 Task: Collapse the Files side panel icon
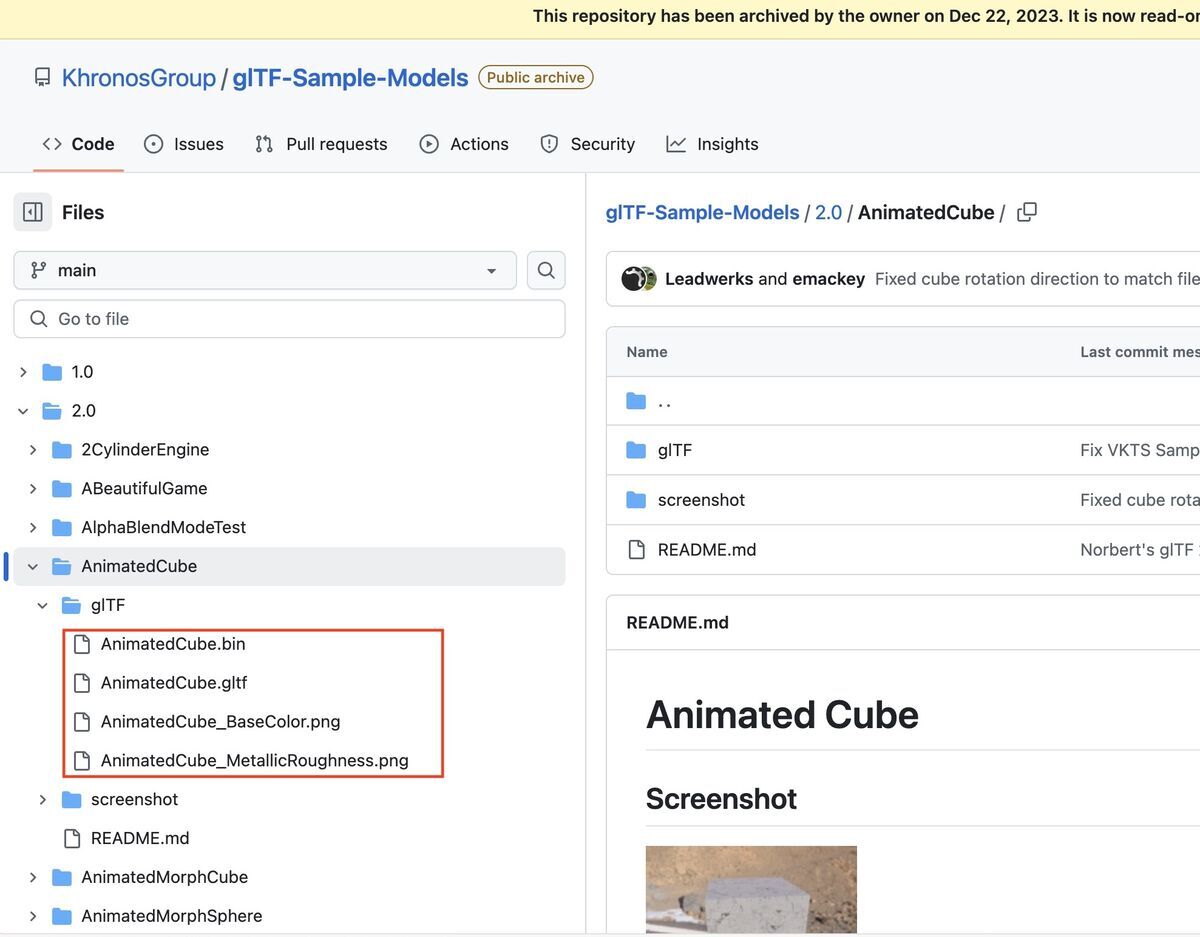click(x=32, y=212)
